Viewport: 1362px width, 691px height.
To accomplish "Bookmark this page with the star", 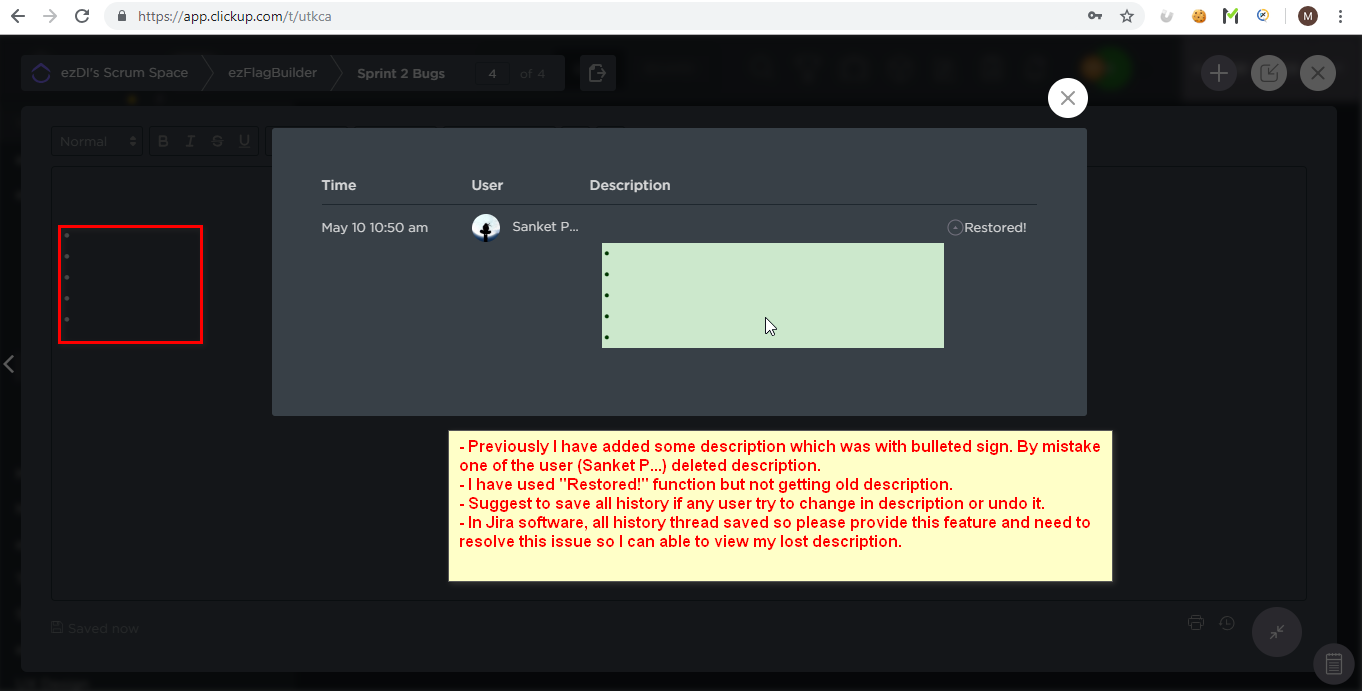I will tap(1126, 16).
